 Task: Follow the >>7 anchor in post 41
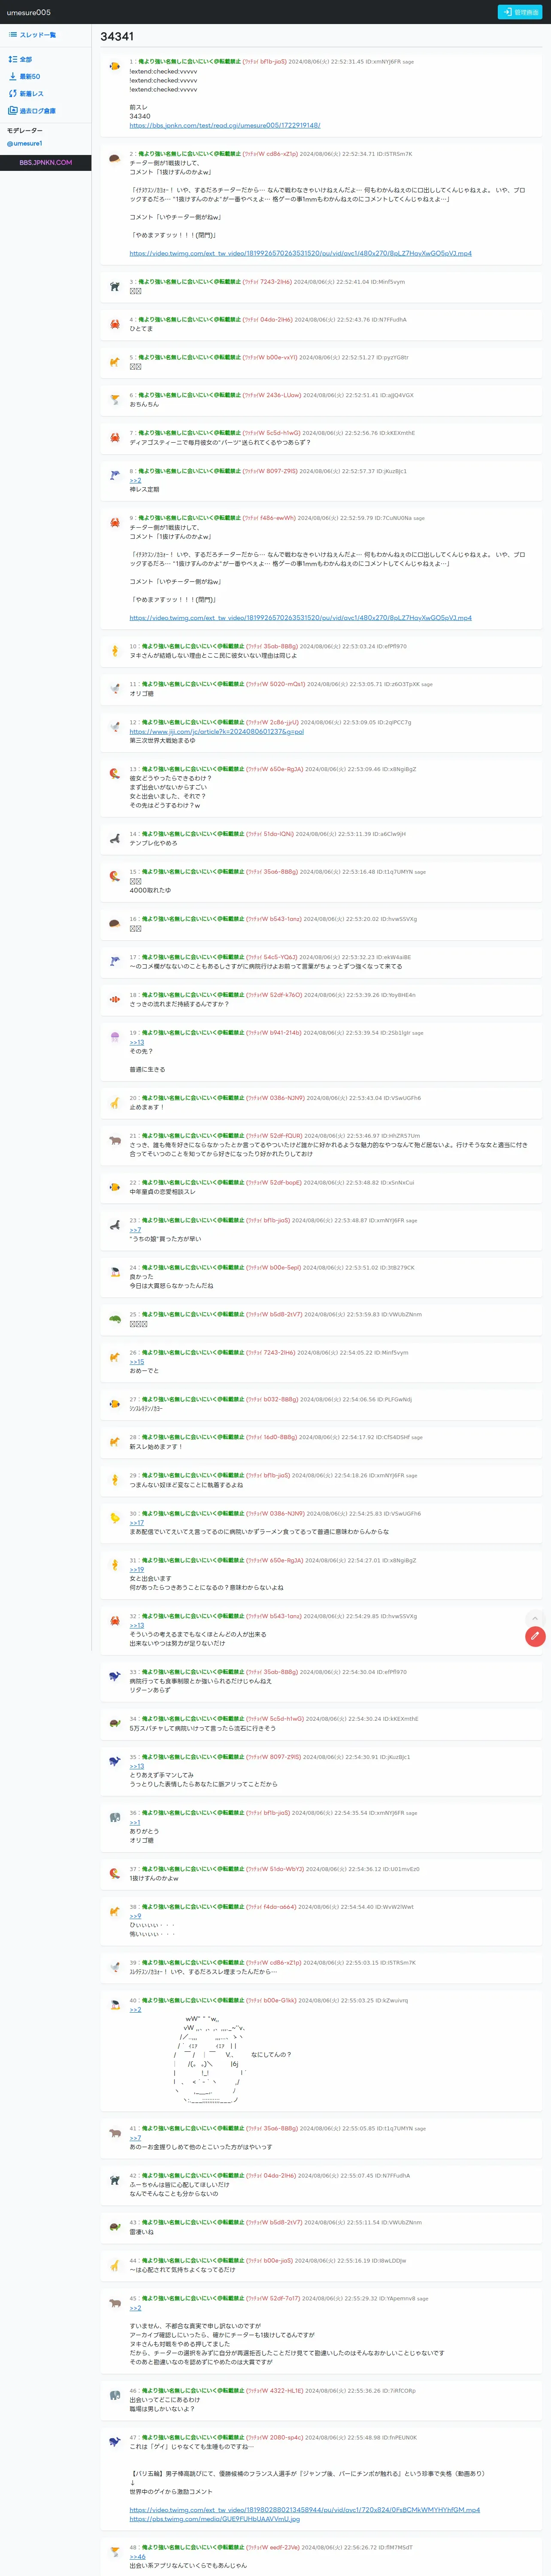(135, 2138)
